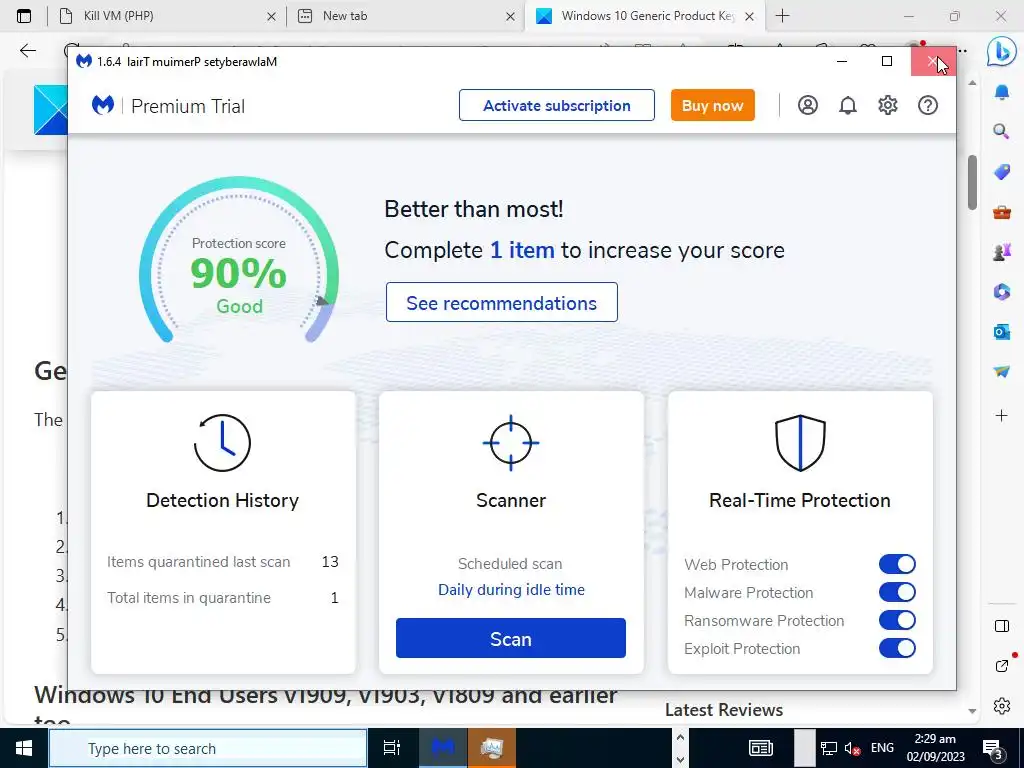Click the network tray icon

tap(828, 749)
